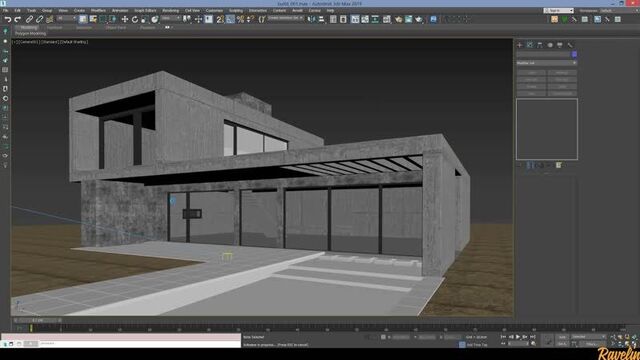The height and width of the screenshot is (360, 640).
Task: Switch to the Freeform ribbon tab
Action: tap(54, 28)
